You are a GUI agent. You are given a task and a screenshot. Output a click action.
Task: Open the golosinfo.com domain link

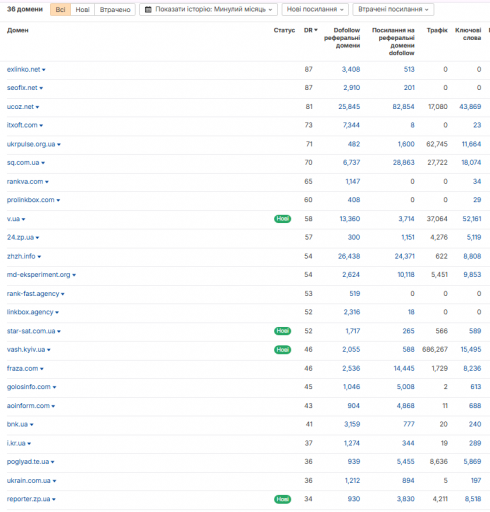click(x=29, y=387)
